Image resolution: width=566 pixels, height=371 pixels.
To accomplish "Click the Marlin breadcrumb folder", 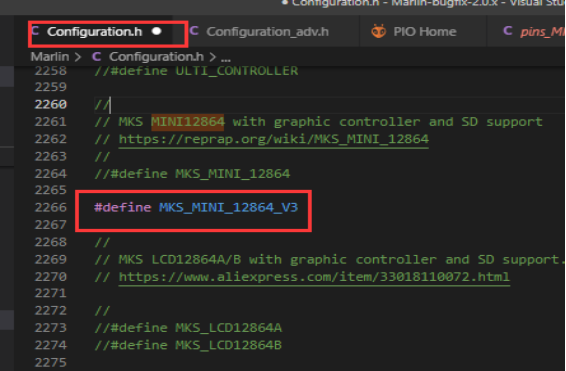I will coord(50,57).
